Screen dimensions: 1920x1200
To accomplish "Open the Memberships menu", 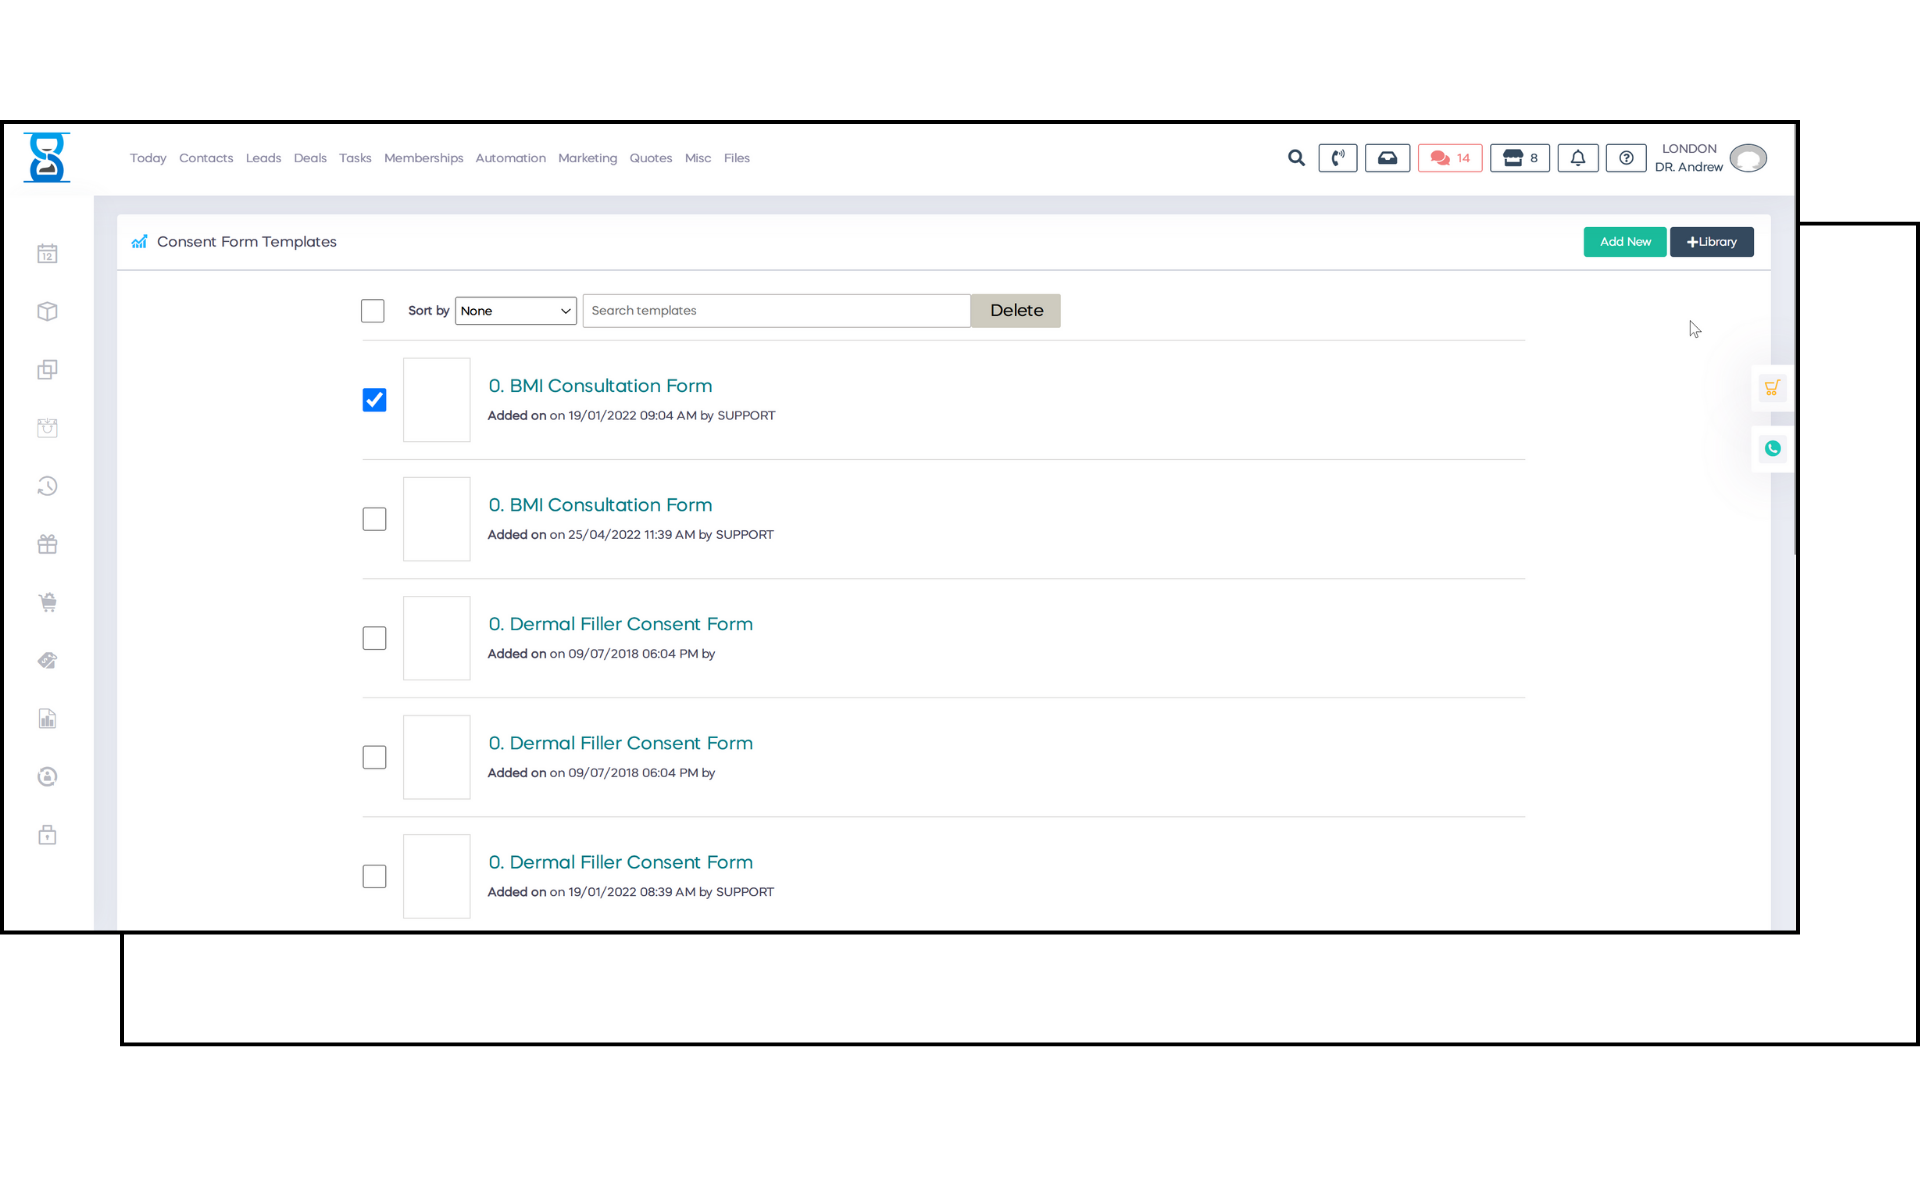I will pos(423,158).
